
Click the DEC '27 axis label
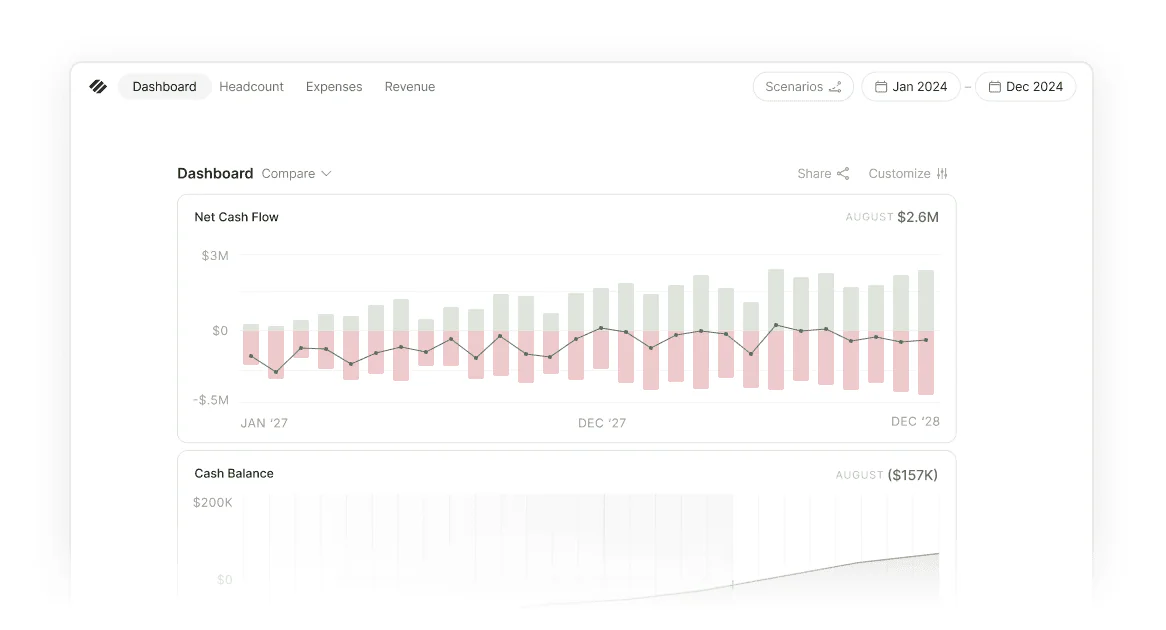(x=602, y=423)
